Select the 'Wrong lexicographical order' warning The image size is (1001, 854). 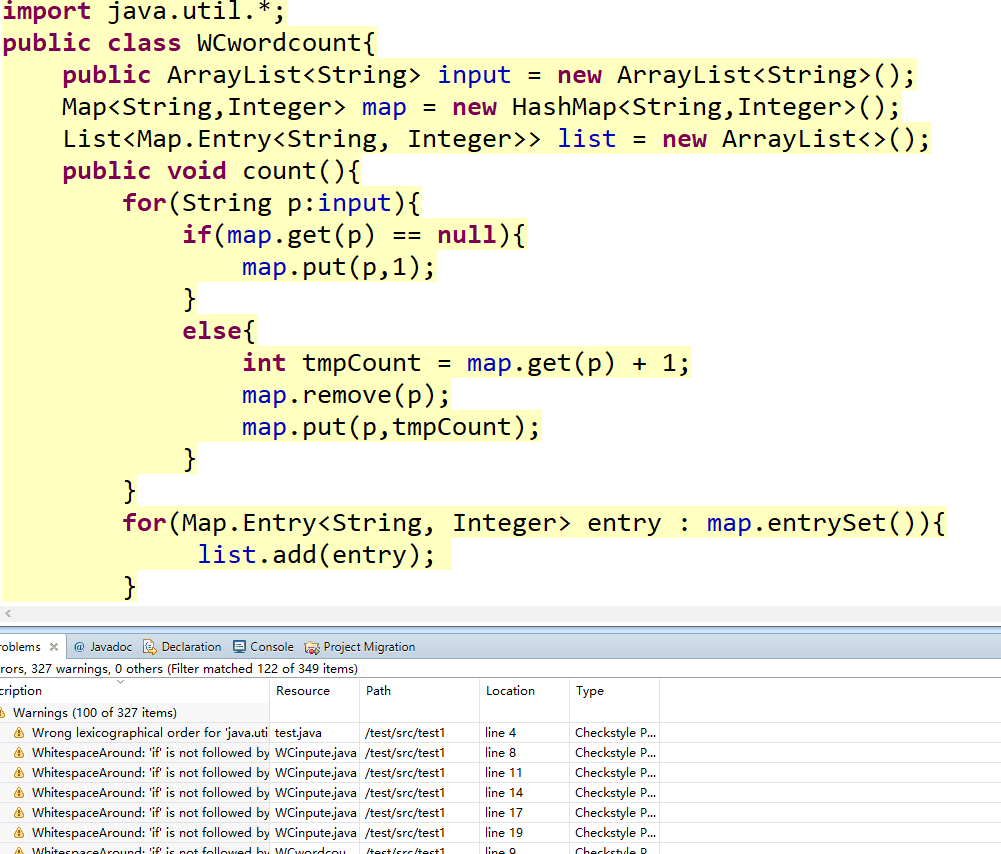pyautogui.click(x=150, y=733)
